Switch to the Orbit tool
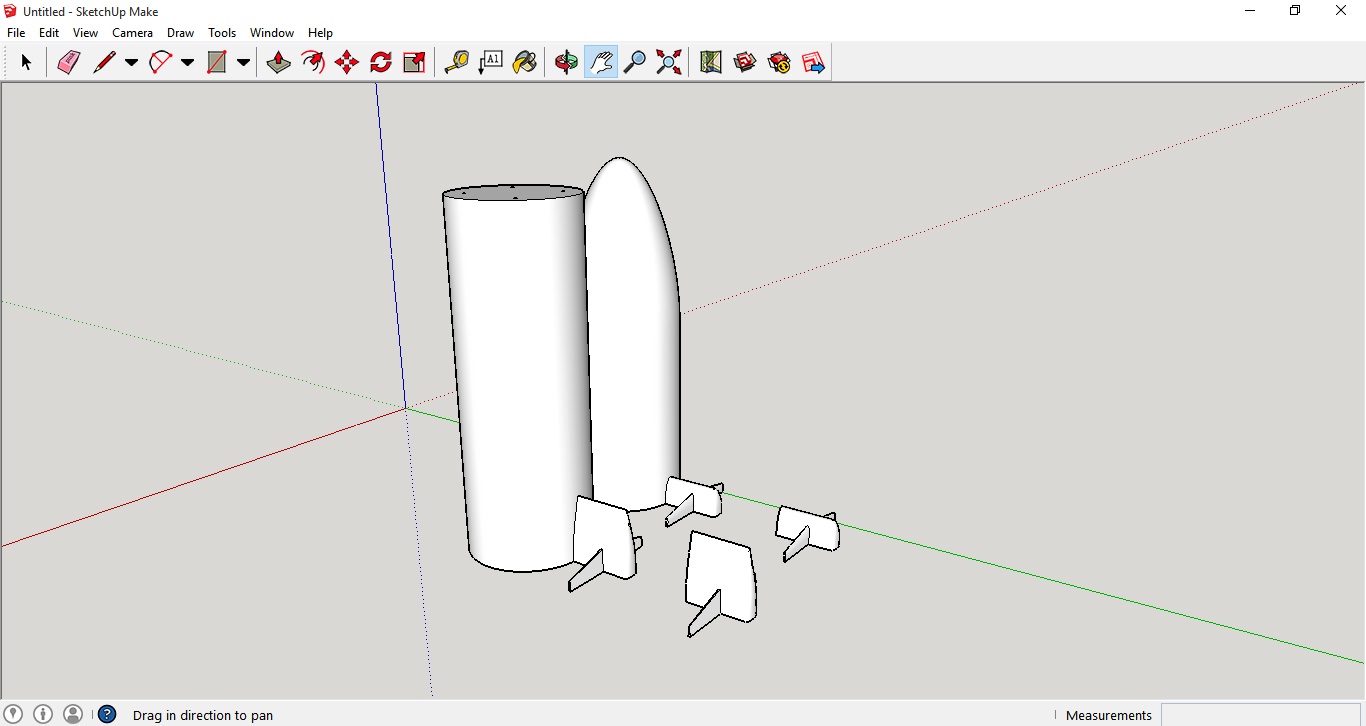 tap(566, 63)
